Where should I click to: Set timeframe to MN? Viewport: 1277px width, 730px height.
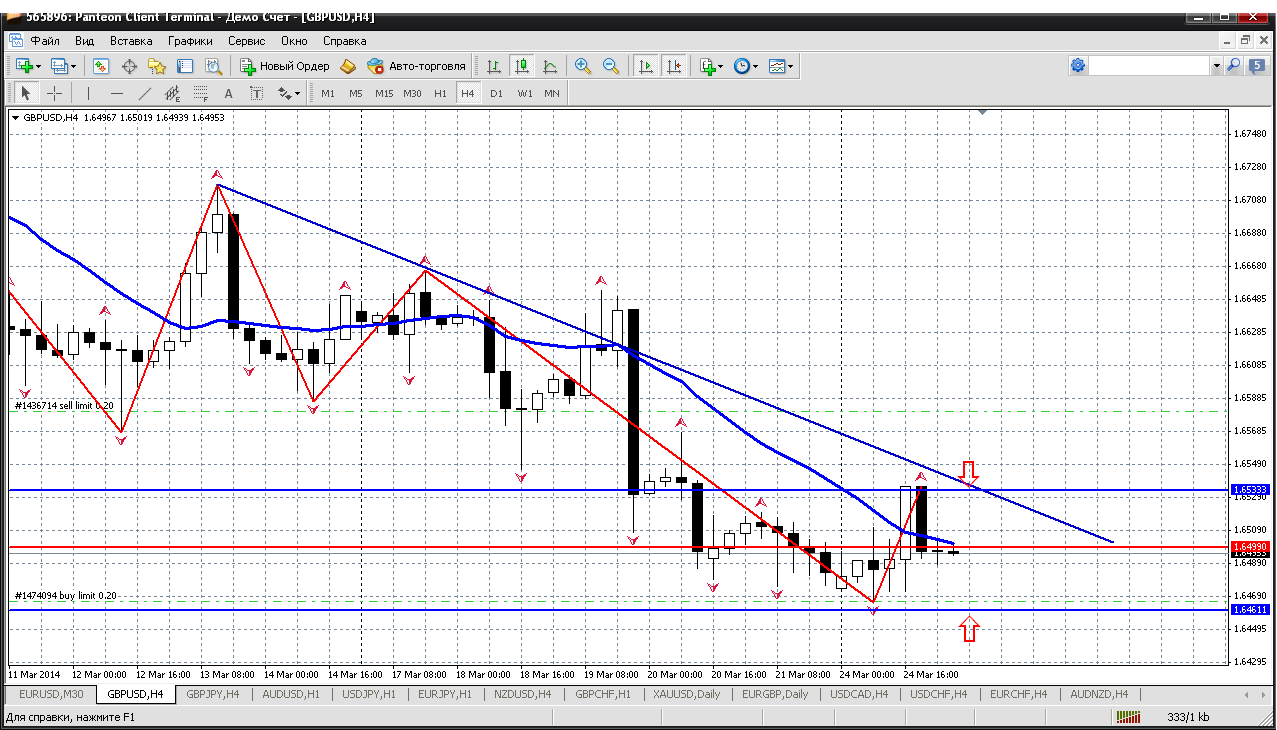[x=552, y=93]
